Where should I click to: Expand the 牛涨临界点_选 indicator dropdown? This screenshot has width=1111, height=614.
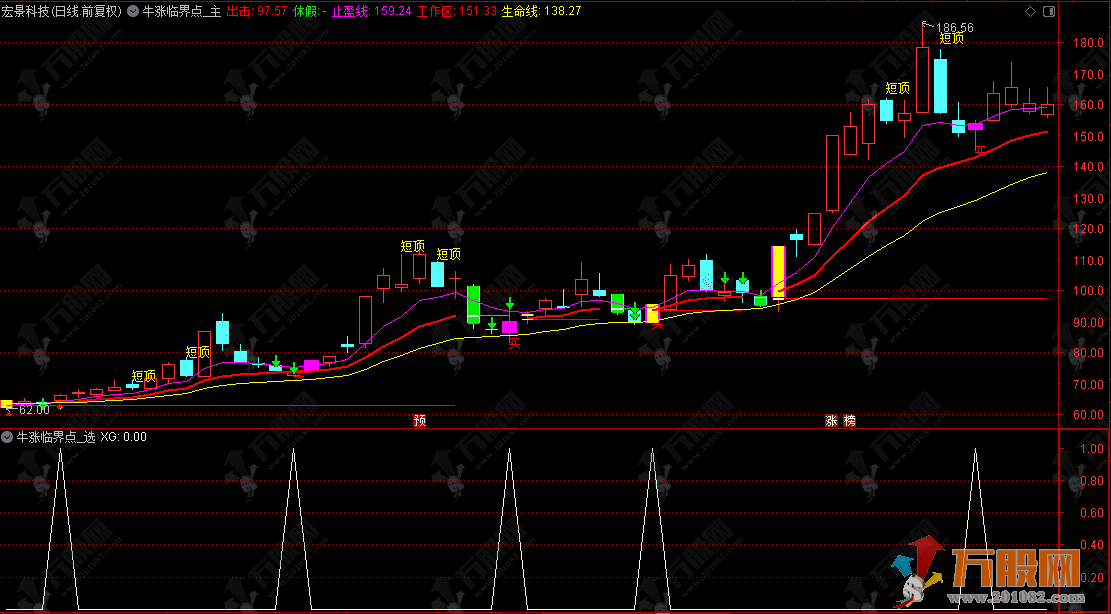click(8, 437)
